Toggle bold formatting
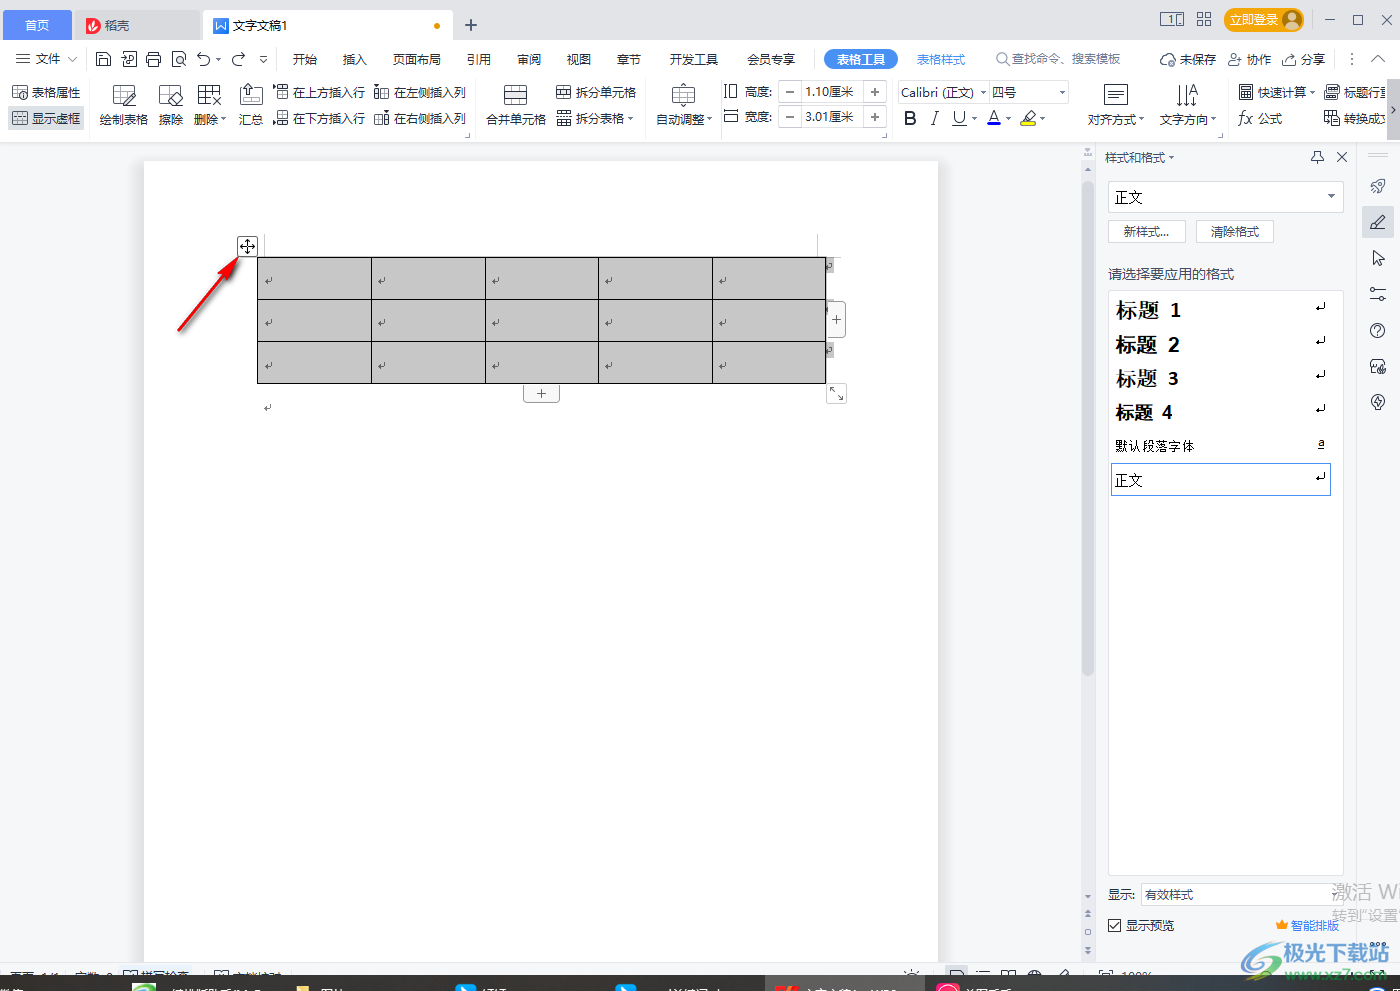 910,118
